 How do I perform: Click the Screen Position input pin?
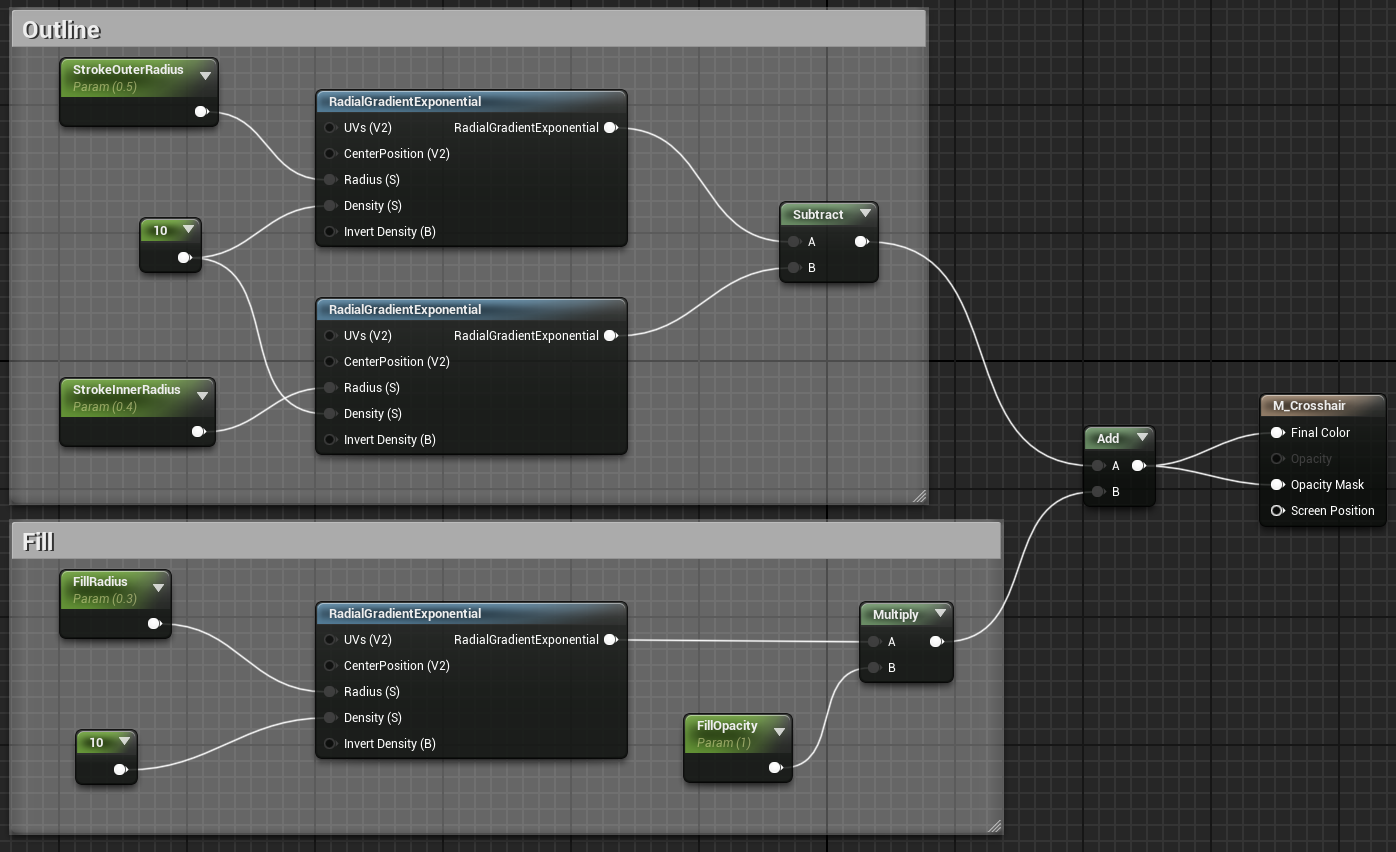1277,511
